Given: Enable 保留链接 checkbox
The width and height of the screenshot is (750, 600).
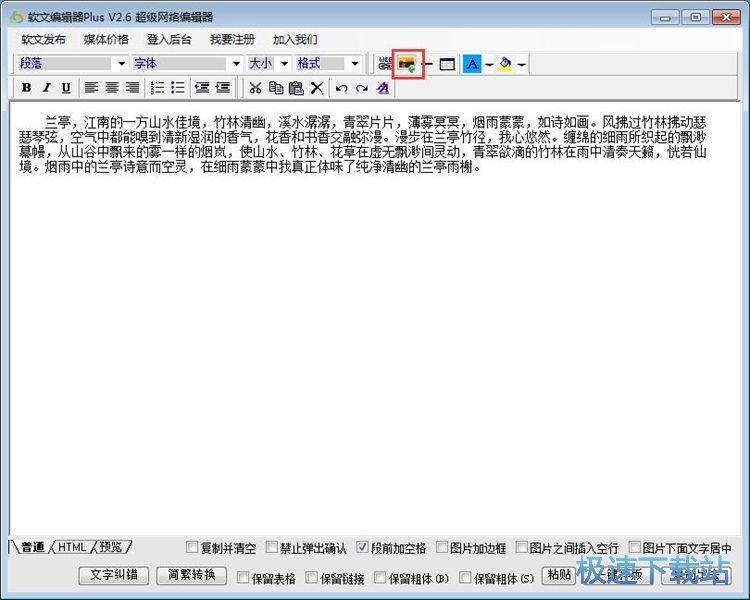Looking at the screenshot, I should (x=311, y=578).
